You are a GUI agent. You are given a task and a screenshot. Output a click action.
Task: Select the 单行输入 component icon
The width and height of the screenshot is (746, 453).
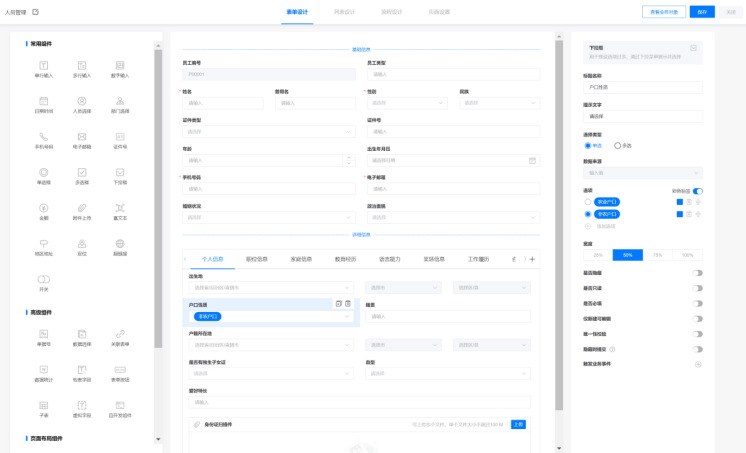click(x=43, y=65)
